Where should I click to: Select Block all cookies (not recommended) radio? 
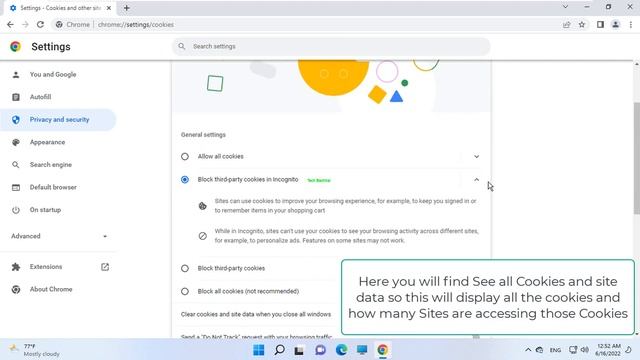tap(185, 291)
